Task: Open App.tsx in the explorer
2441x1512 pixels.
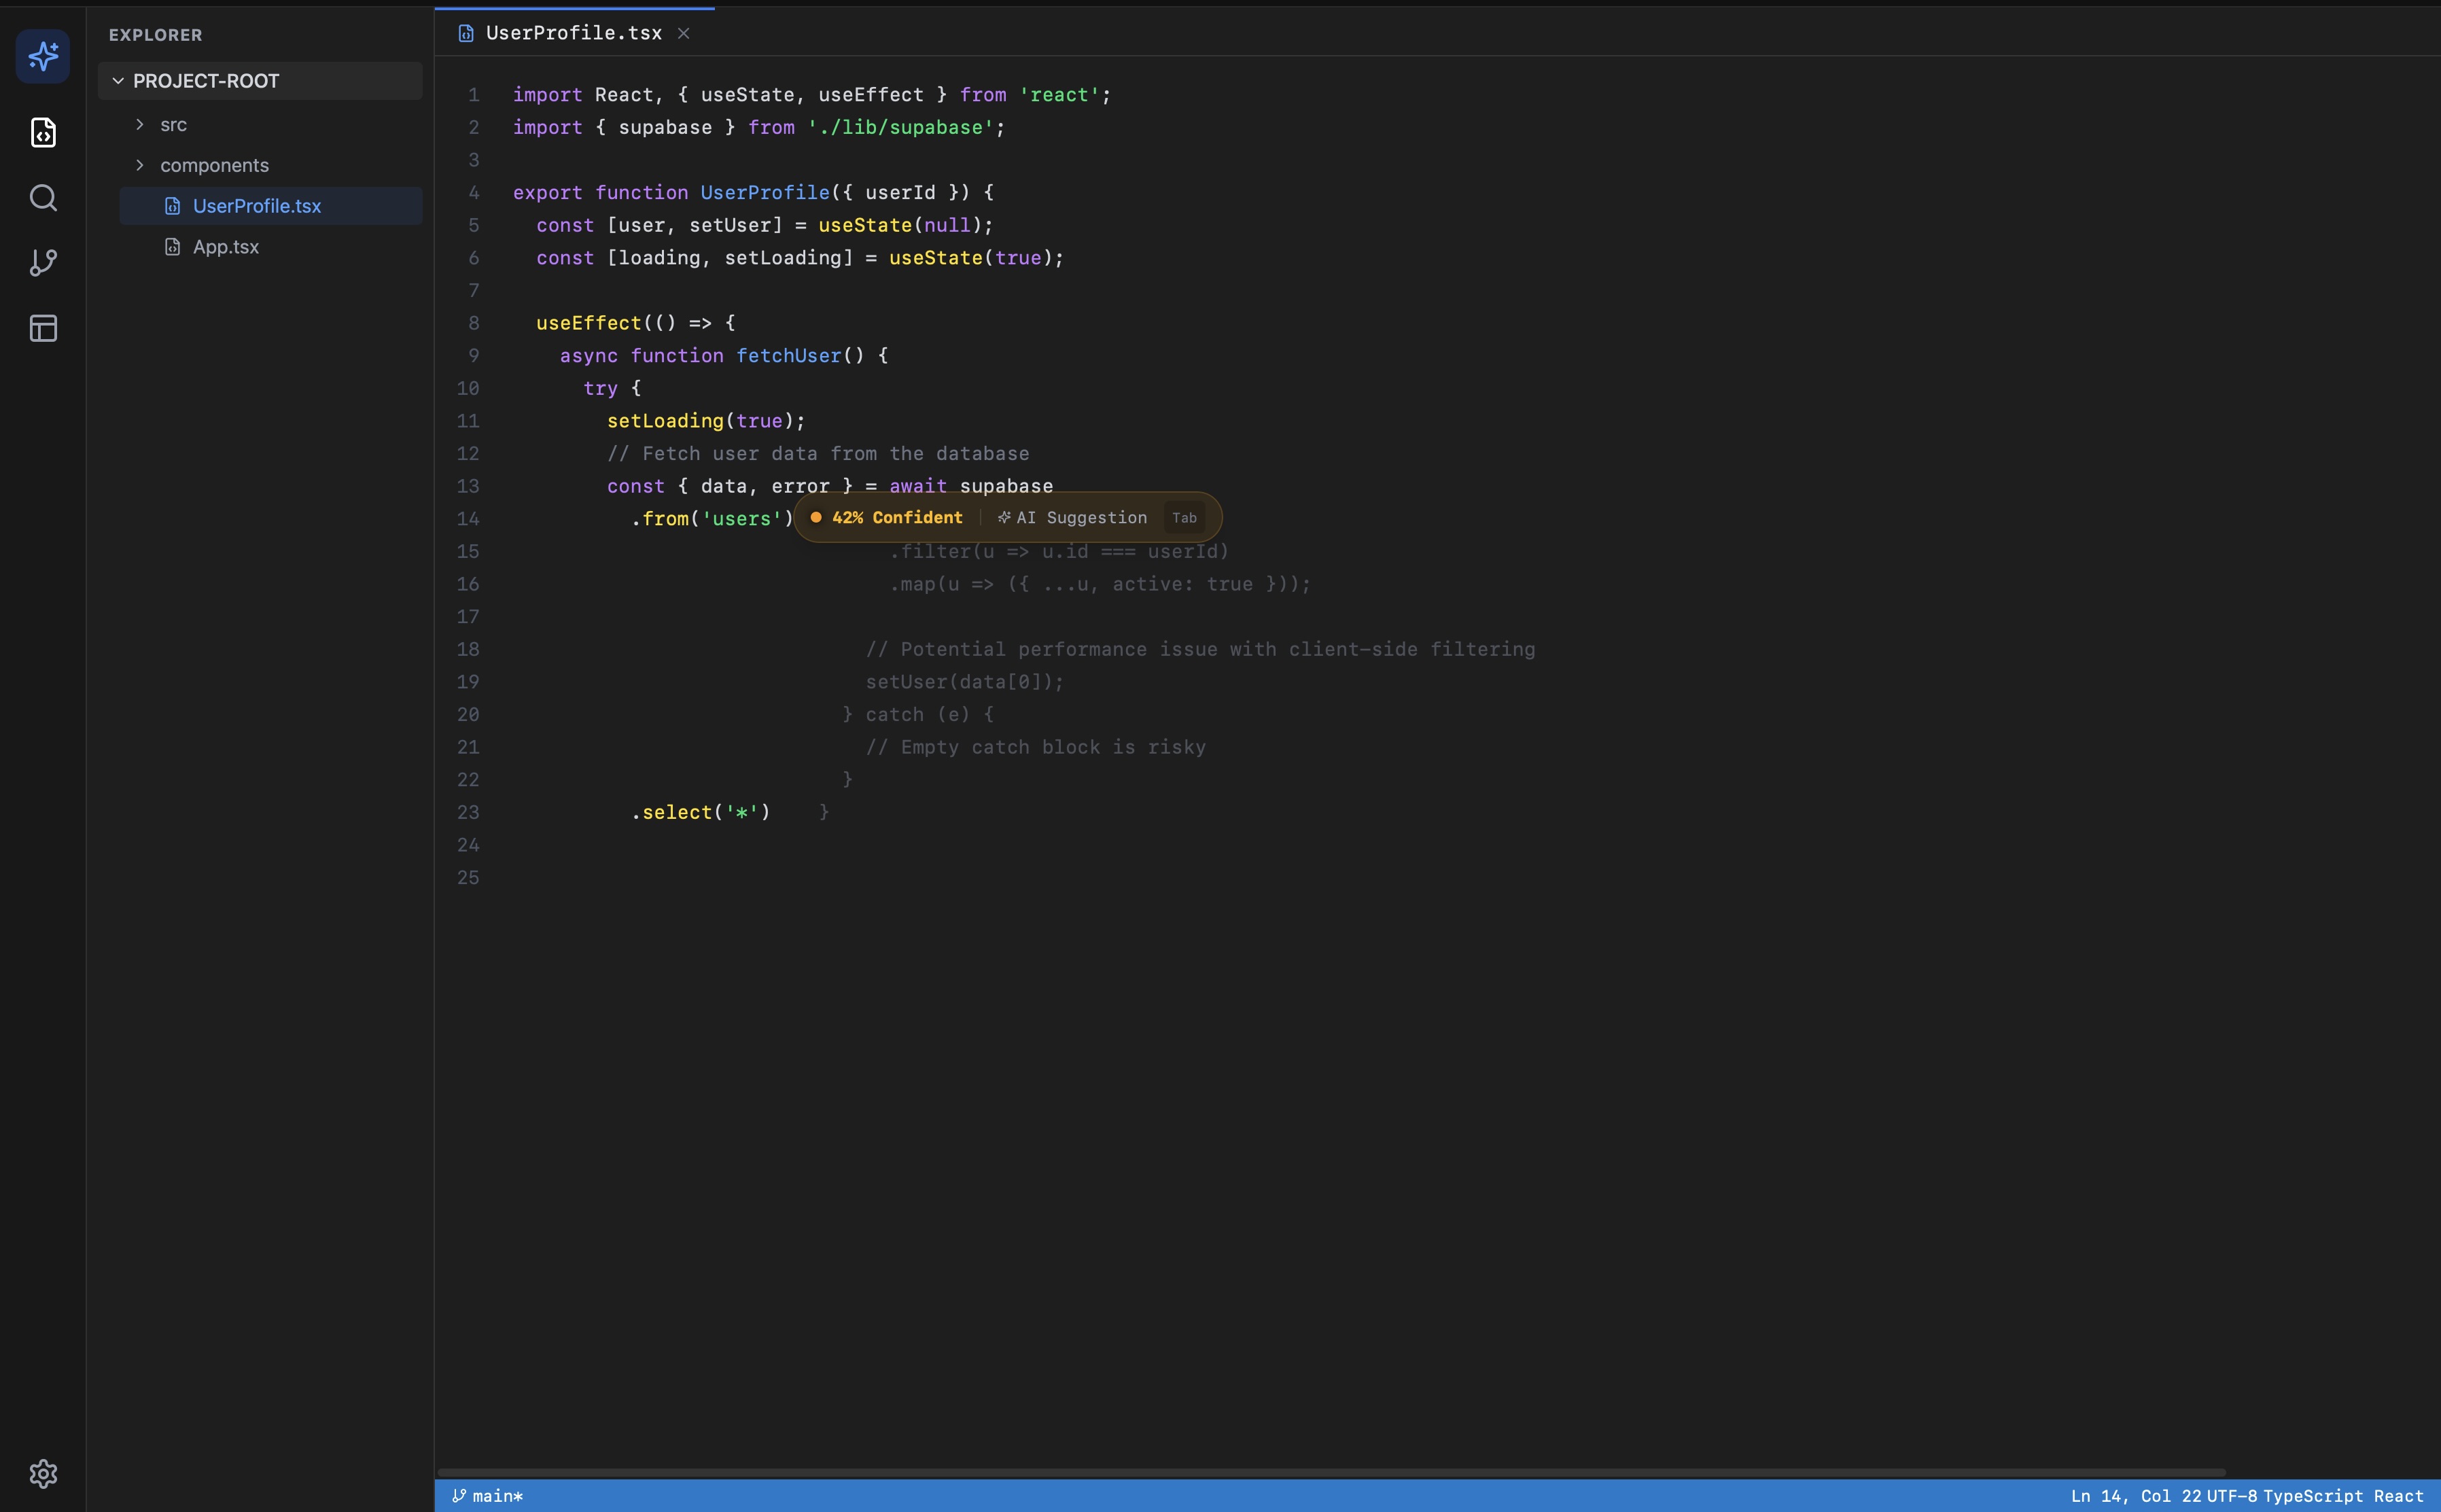Action: (x=225, y=247)
